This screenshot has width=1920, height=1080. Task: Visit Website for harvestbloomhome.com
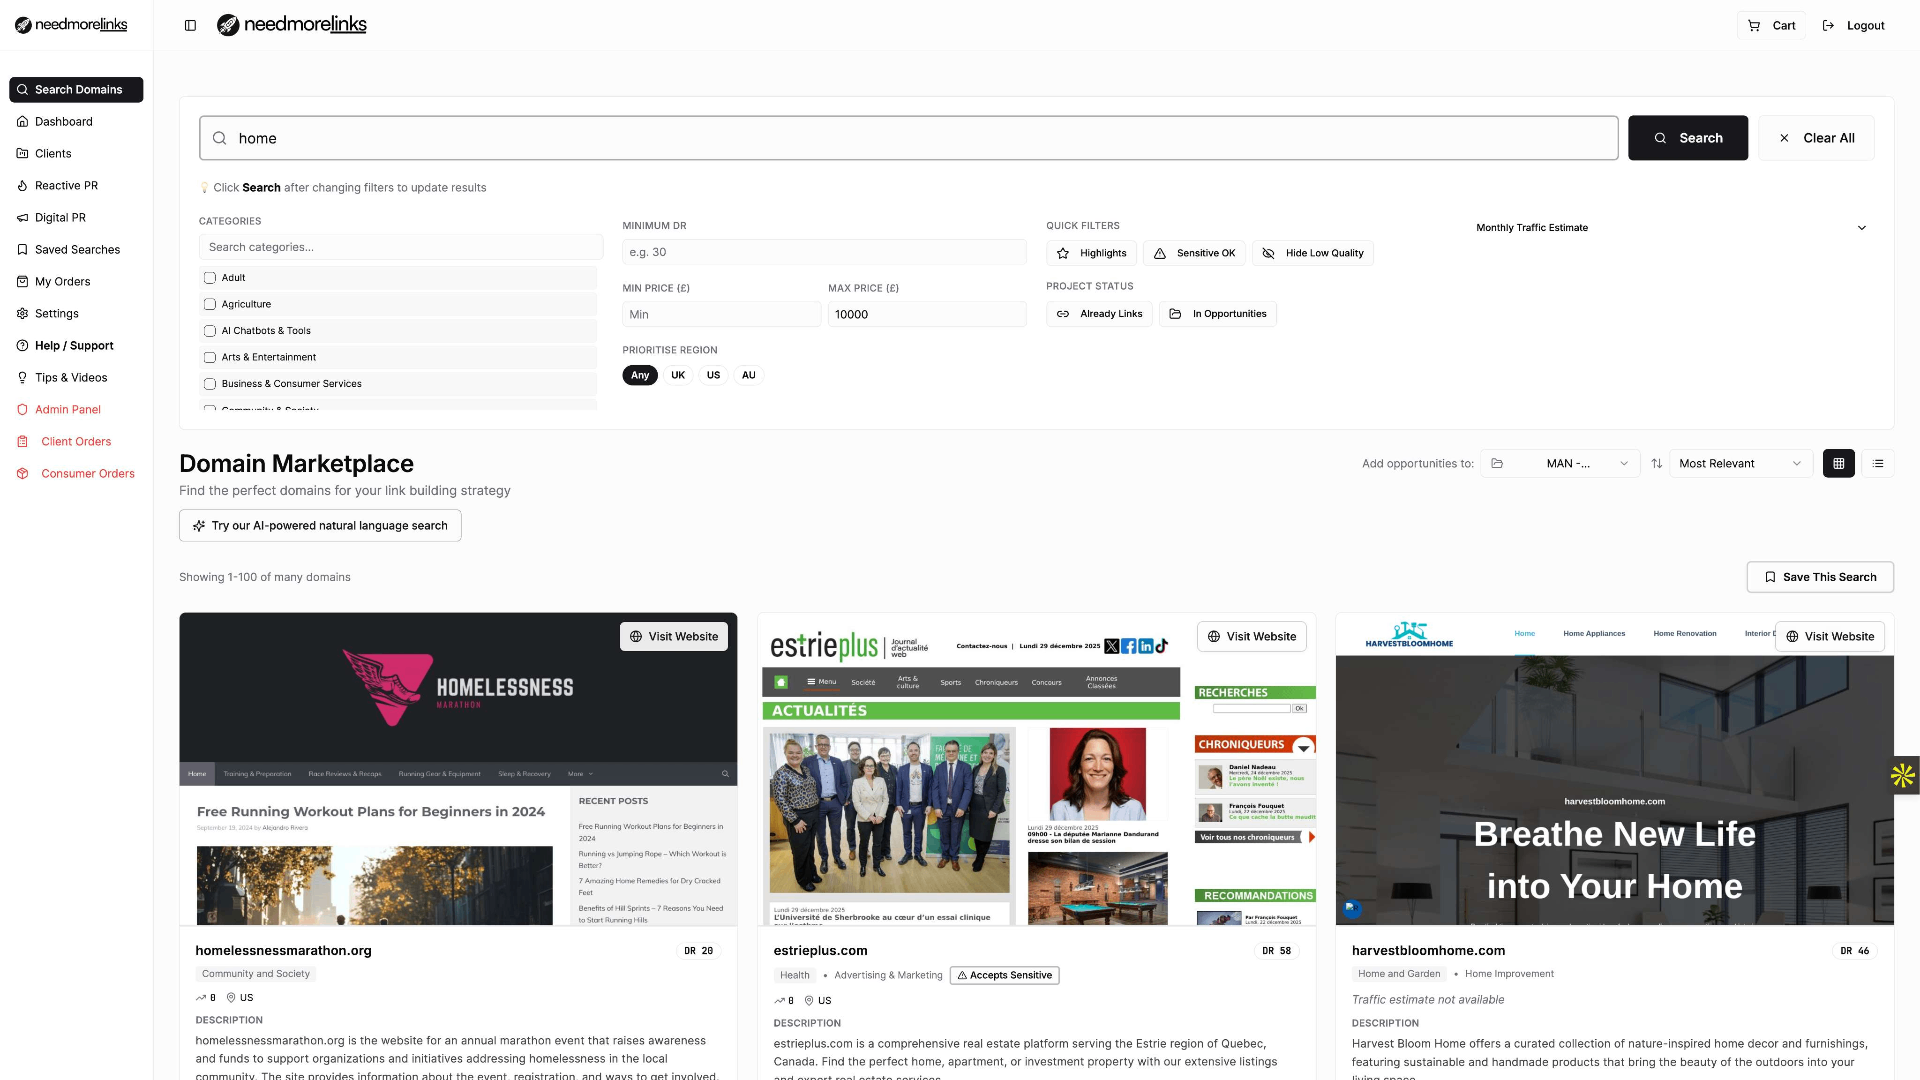pyautogui.click(x=1830, y=637)
